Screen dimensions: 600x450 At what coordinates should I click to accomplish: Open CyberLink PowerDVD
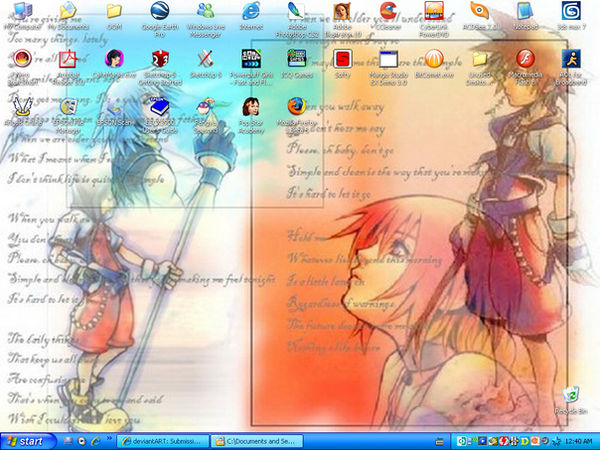pyautogui.click(x=434, y=18)
